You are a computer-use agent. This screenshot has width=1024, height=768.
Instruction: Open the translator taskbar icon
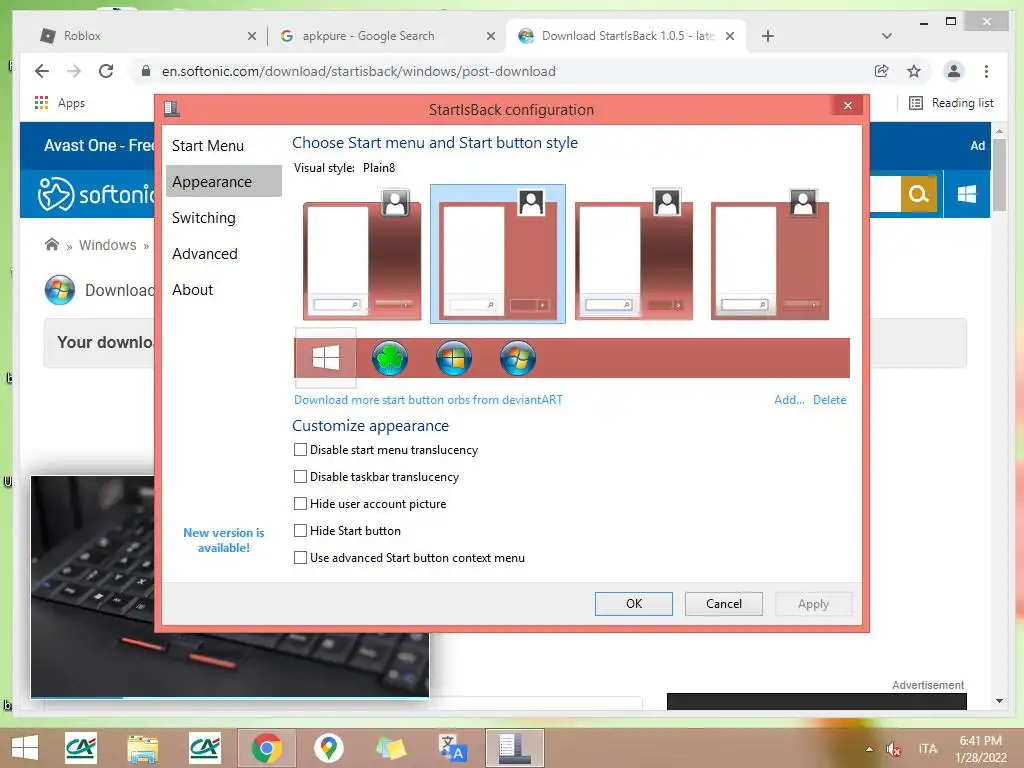pyautogui.click(x=452, y=748)
